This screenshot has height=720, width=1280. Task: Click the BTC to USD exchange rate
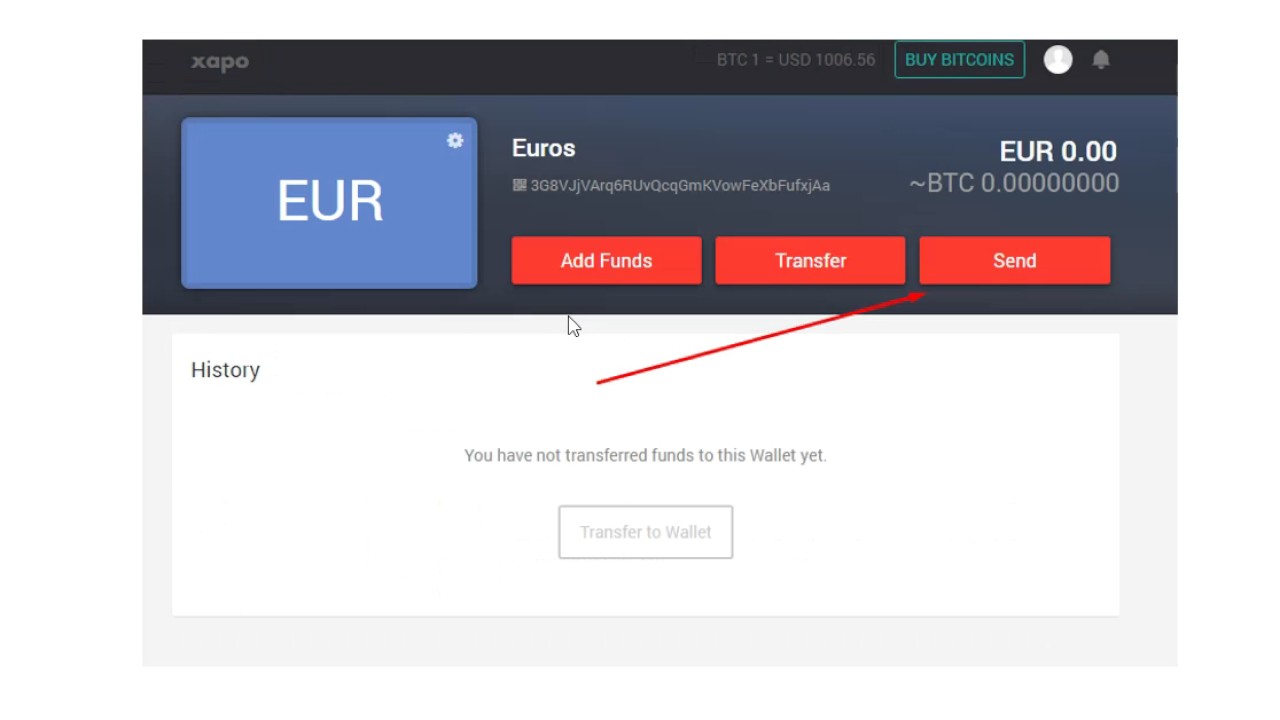796,60
